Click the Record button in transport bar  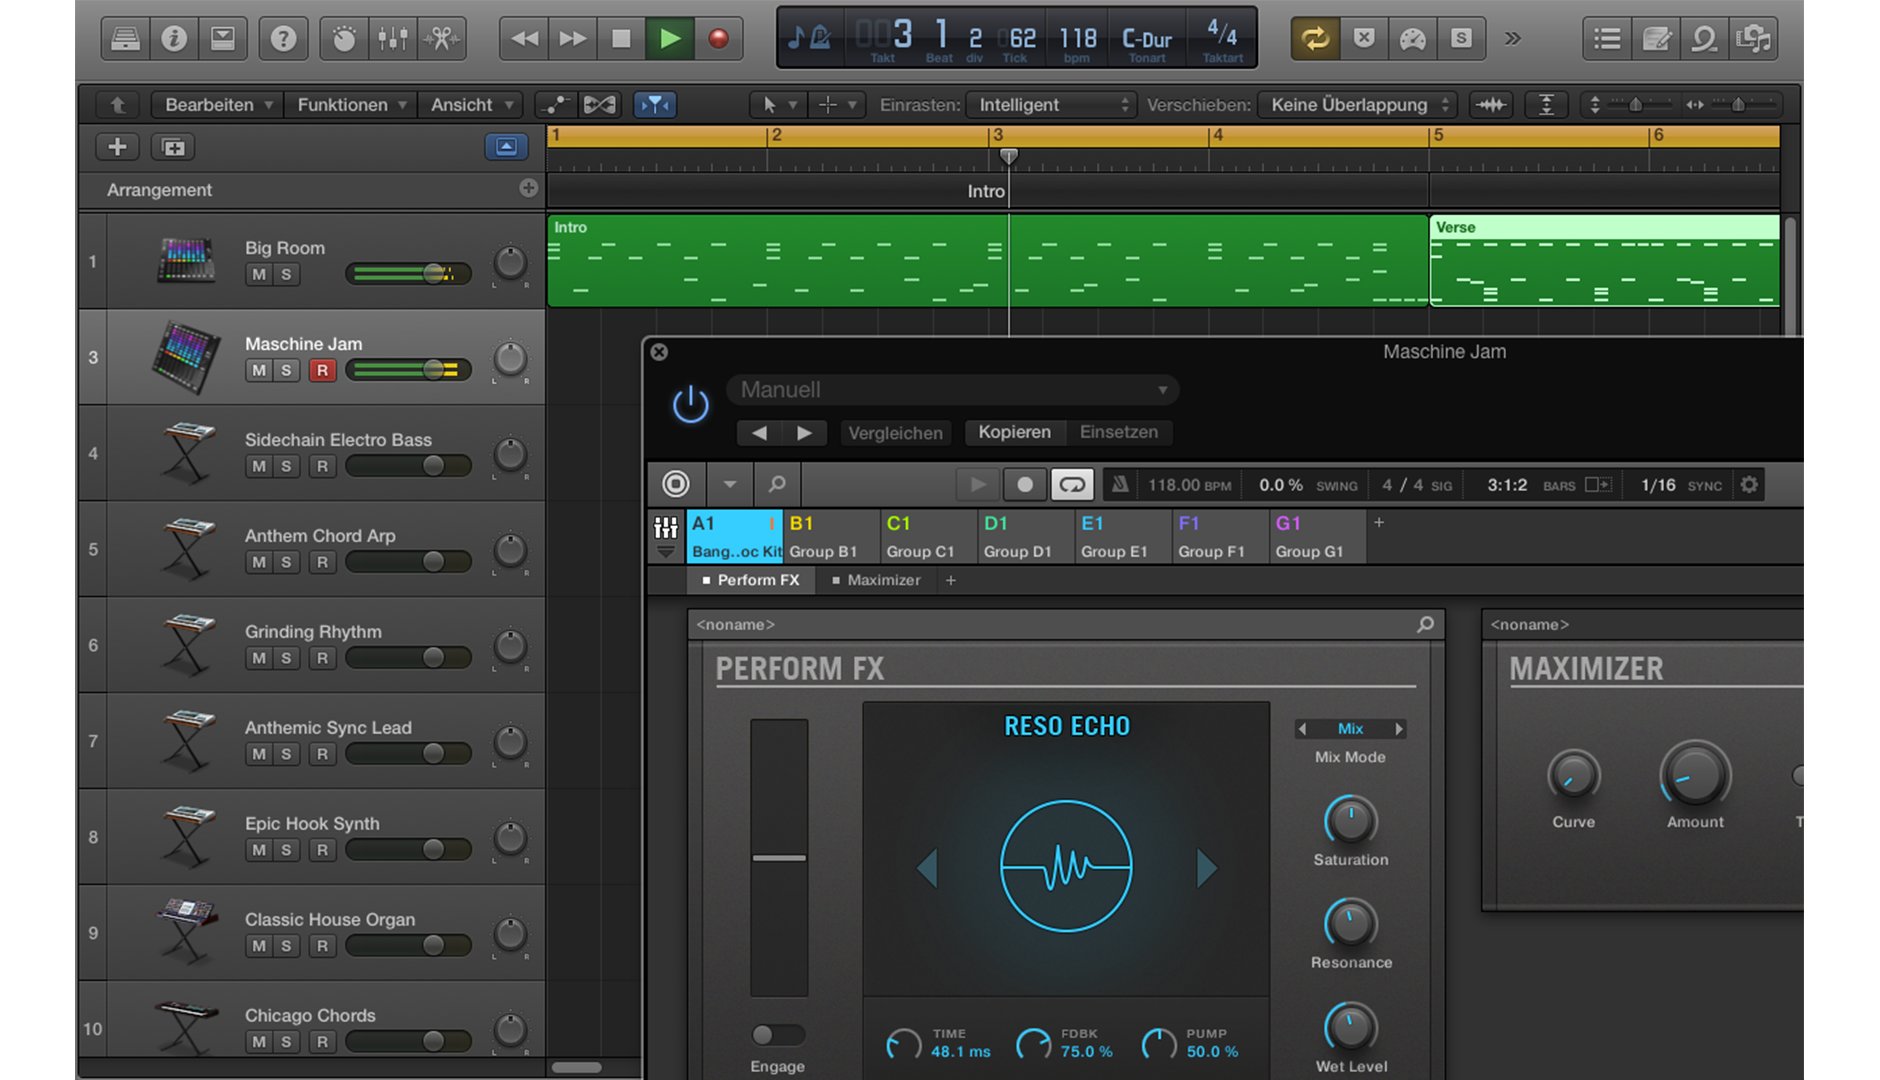tap(718, 39)
